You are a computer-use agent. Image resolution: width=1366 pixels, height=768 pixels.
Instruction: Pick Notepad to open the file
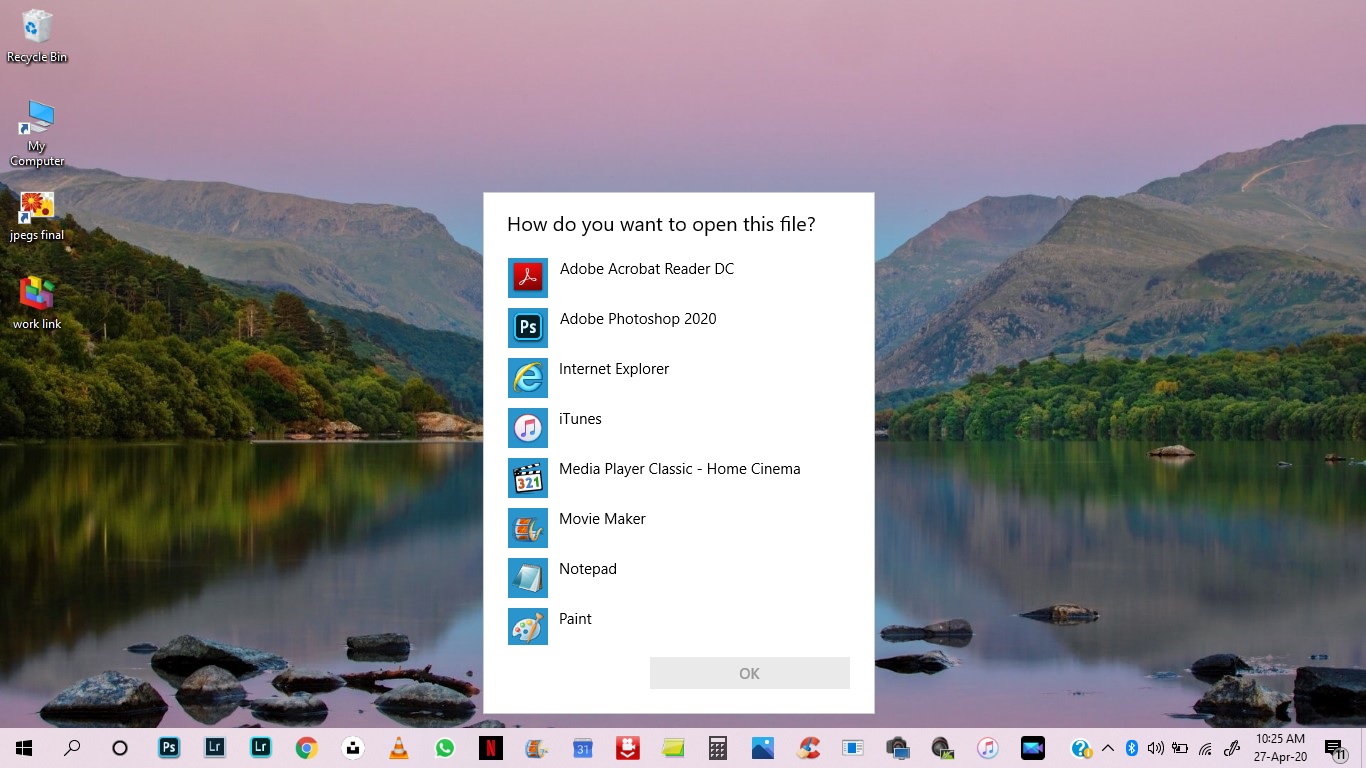pyautogui.click(x=679, y=578)
